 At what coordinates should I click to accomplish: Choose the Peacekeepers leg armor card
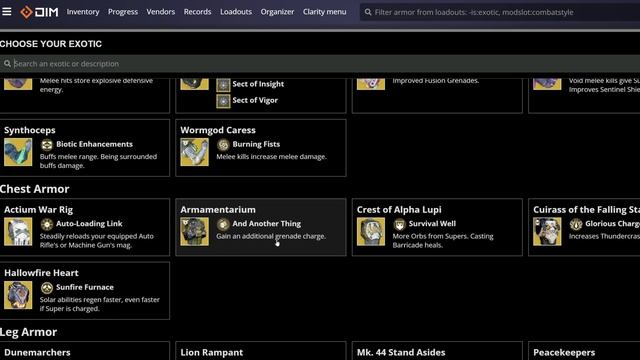[584, 351]
